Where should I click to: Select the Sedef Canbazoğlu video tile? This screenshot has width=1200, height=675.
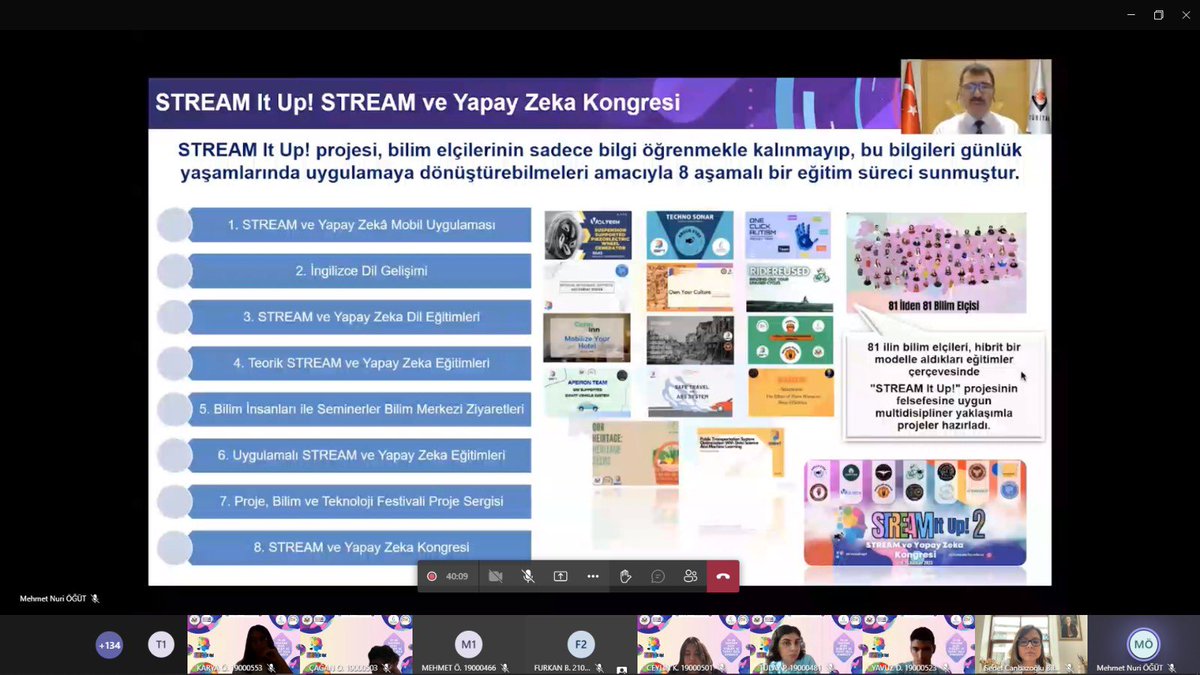[1031, 644]
